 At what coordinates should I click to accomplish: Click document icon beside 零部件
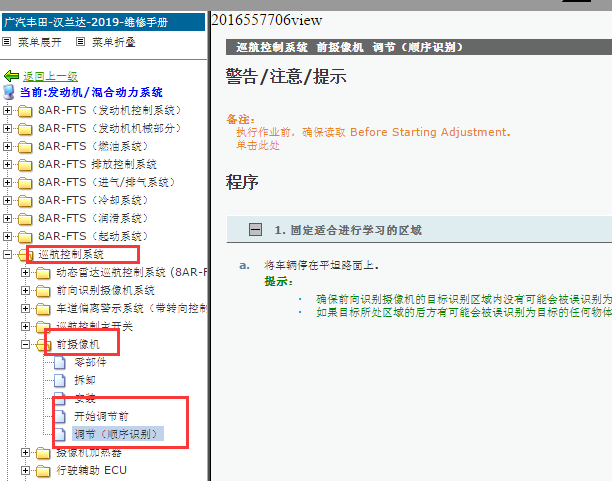point(60,362)
